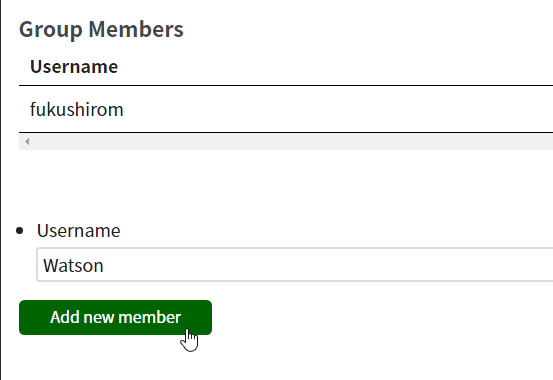Image resolution: width=553 pixels, height=380 pixels.
Task: Click the word Watson in the text field
Action: tap(73, 265)
